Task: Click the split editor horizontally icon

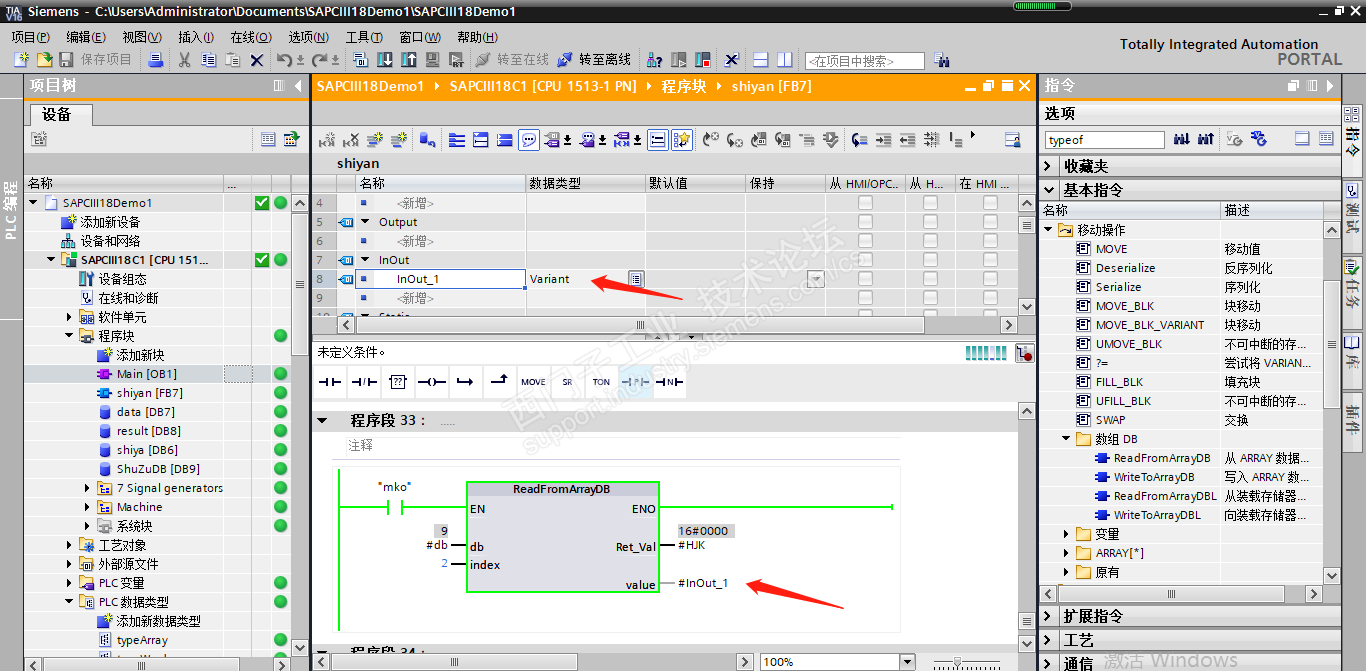Action: (x=761, y=60)
